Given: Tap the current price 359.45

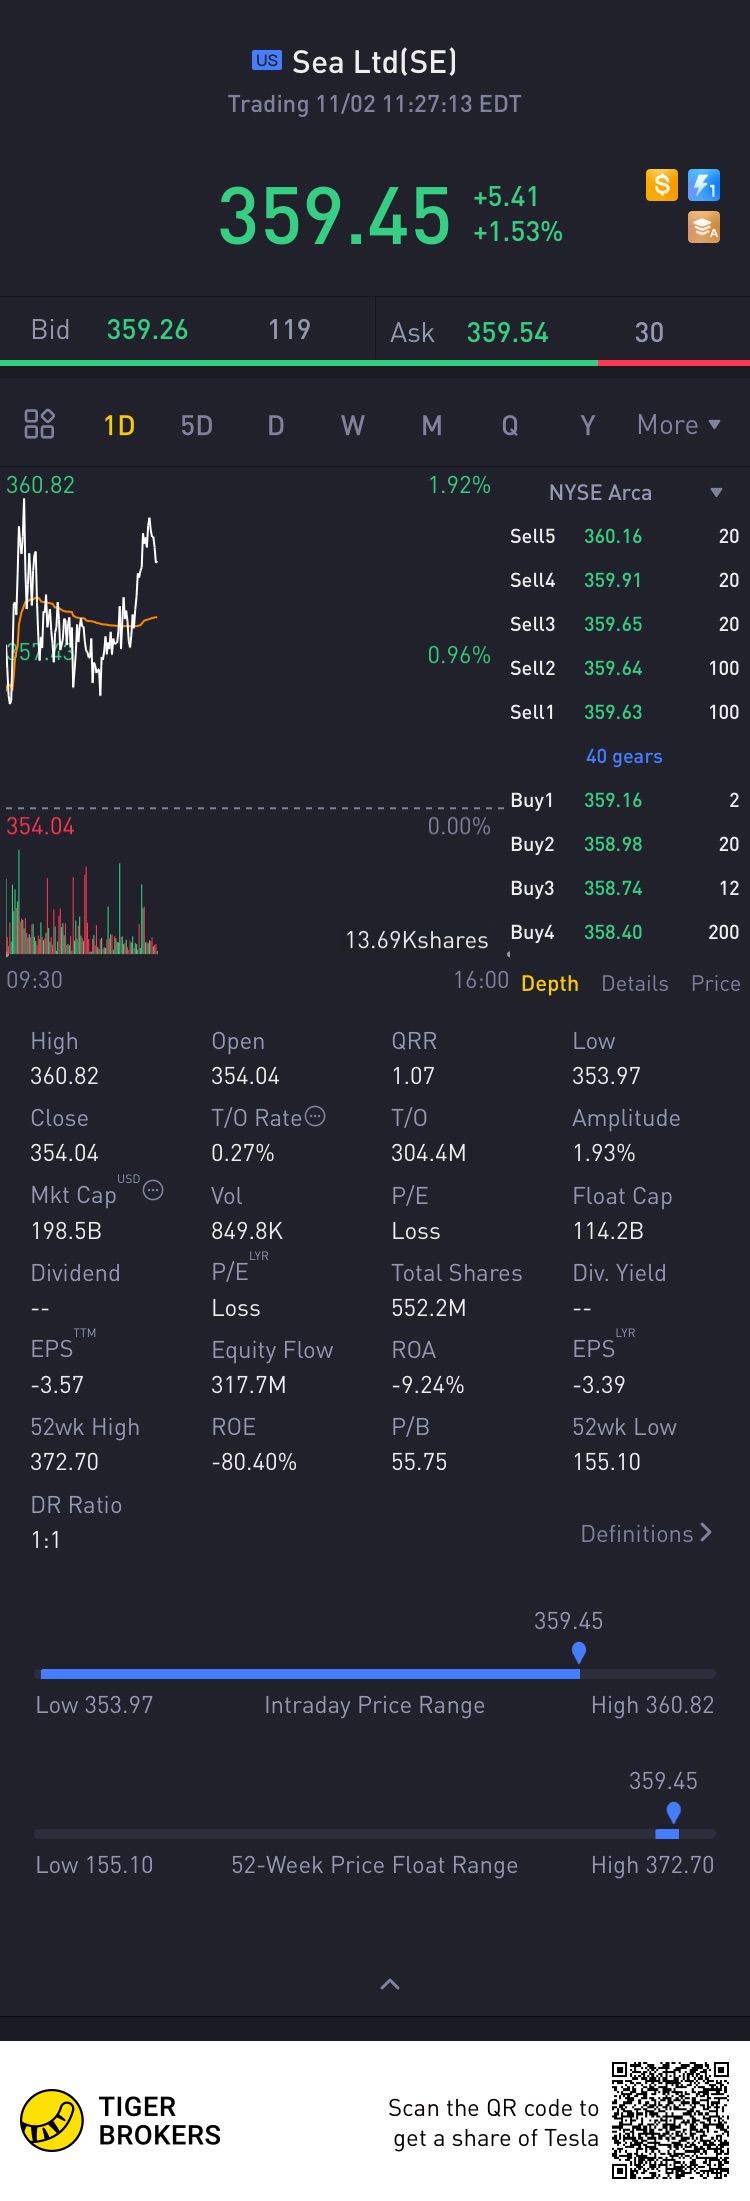Looking at the screenshot, I should click(335, 216).
